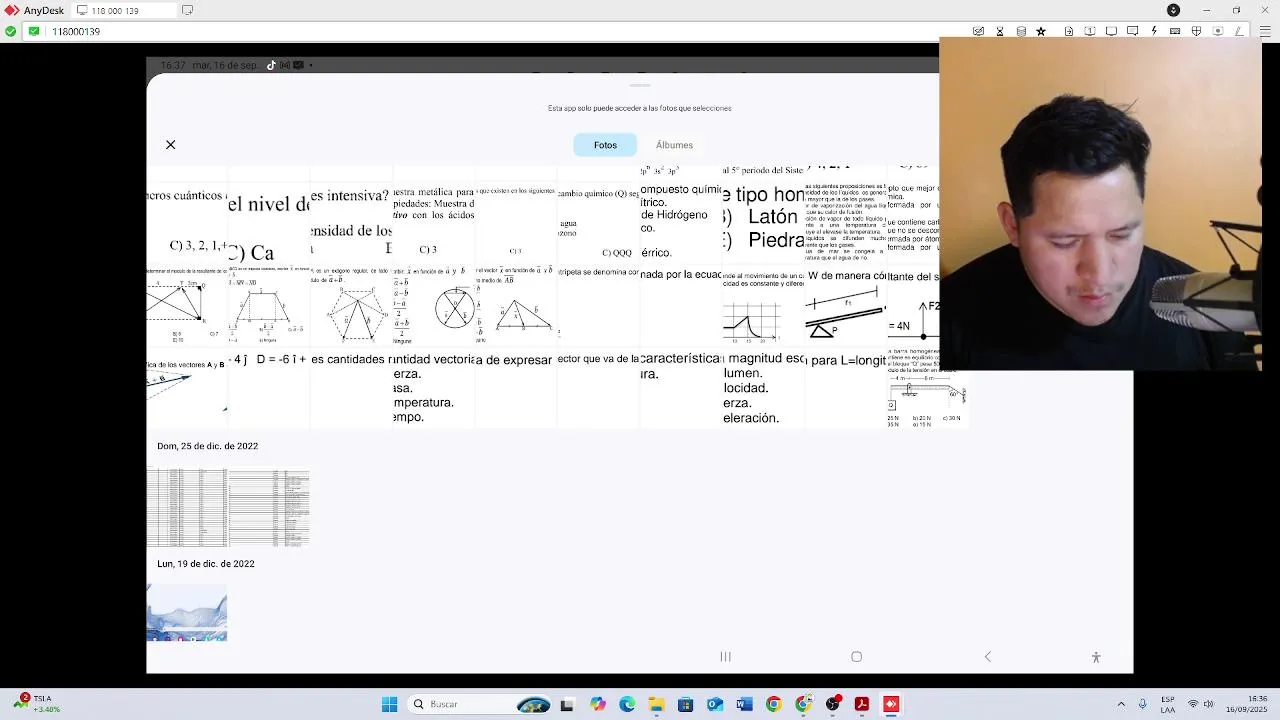
Task: Select second spreadsheet photo from 25 dic
Action: point(269,508)
